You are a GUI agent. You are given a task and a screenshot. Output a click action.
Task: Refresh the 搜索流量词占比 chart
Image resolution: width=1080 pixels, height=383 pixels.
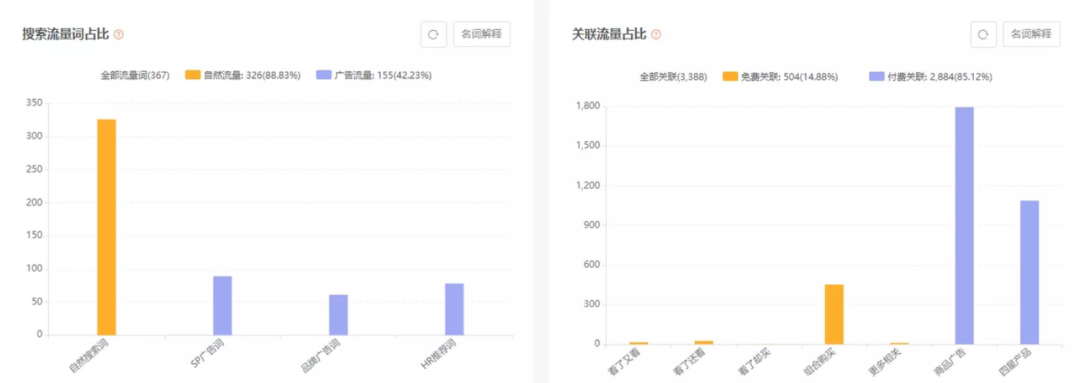click(x=433, y=34)
